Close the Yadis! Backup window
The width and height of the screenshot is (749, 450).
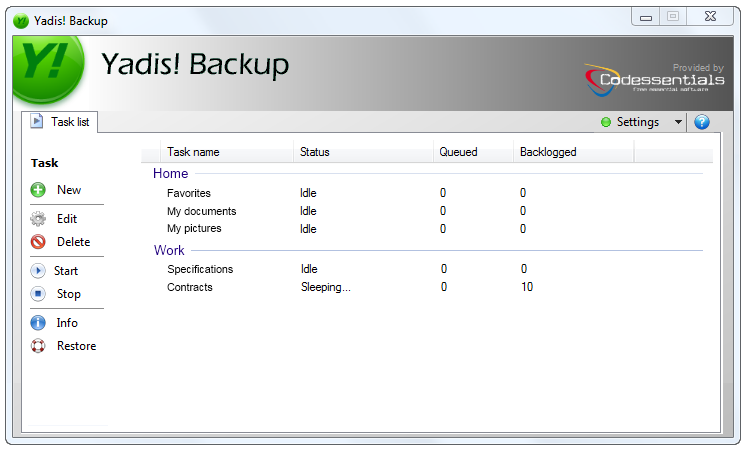(x=710, y=17)
